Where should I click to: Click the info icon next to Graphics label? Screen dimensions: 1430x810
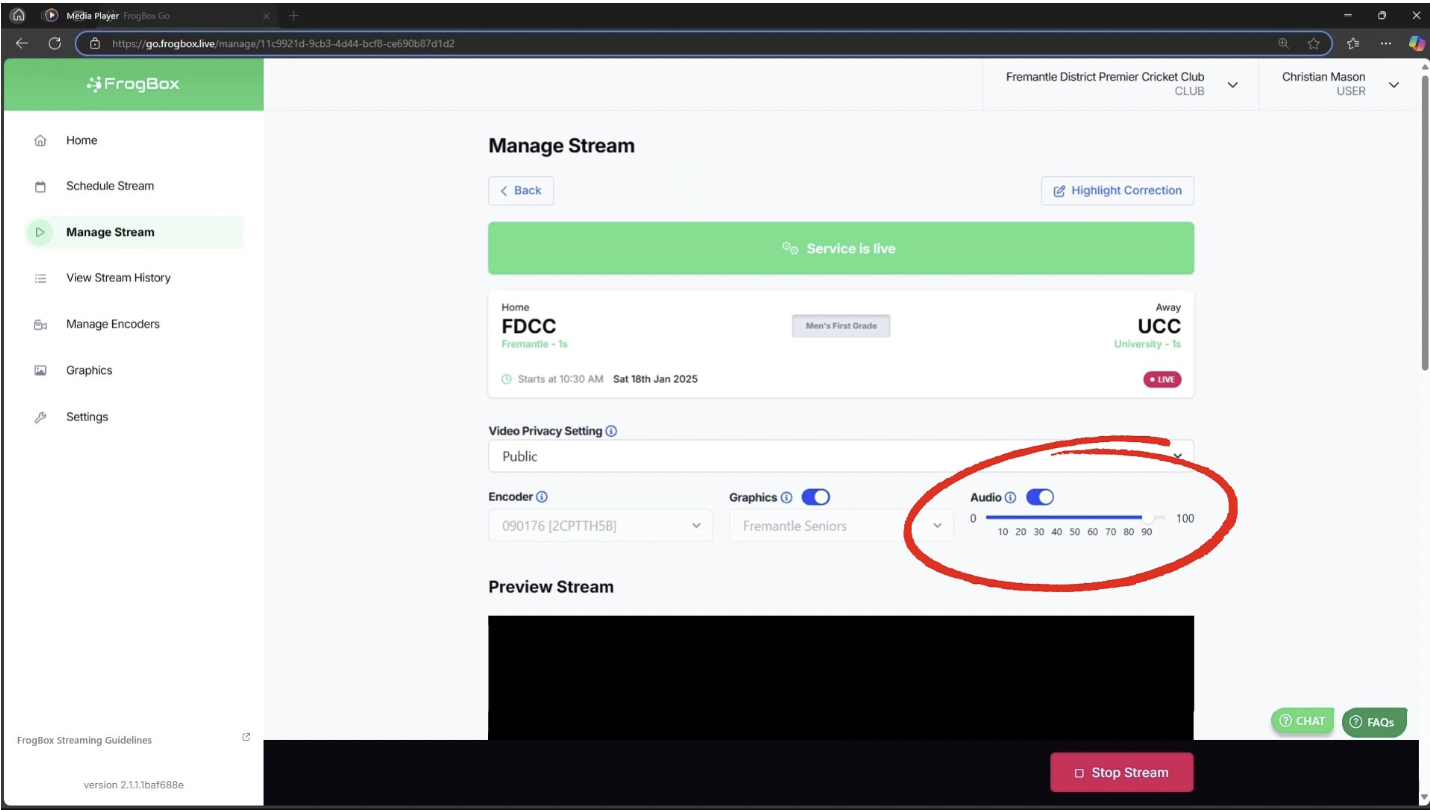point(786,498)
